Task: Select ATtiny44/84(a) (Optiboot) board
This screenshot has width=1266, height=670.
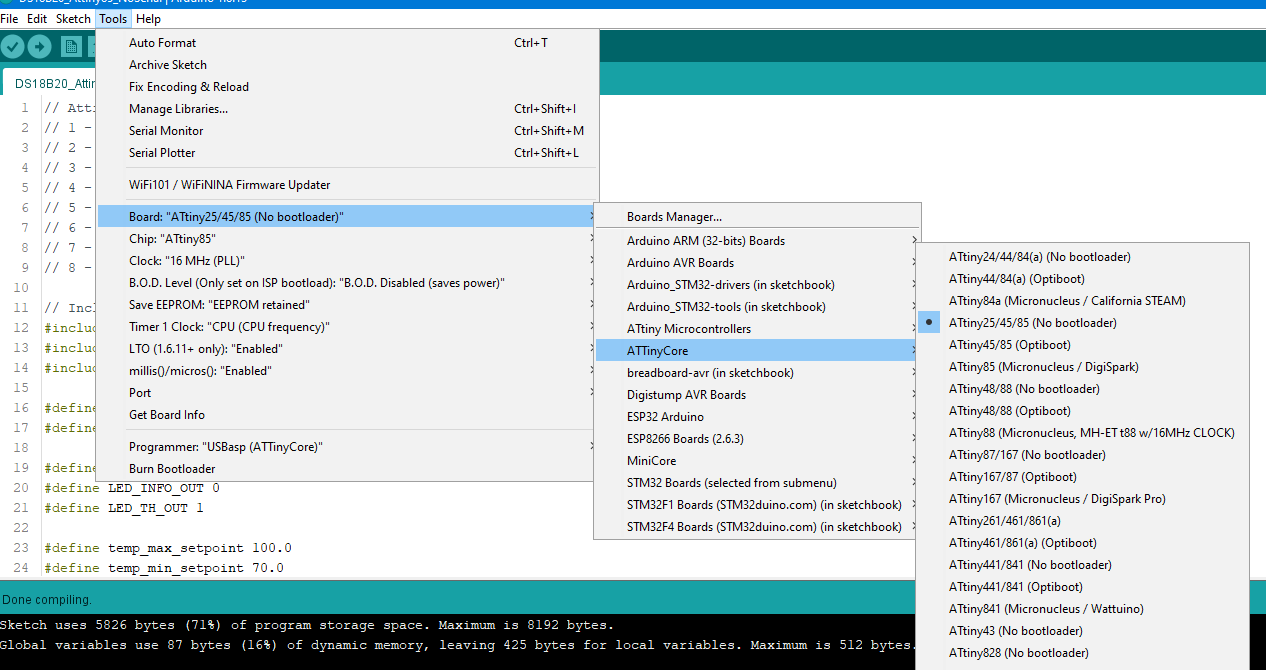Action: point(1083,279)
